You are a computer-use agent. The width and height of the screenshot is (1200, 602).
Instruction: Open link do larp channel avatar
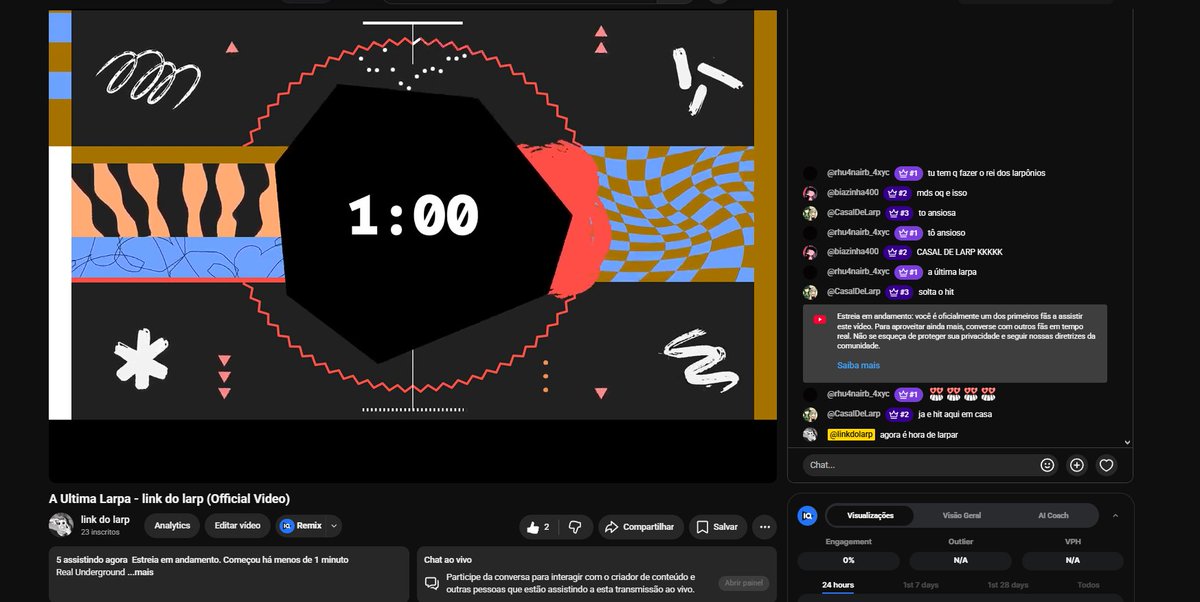(x=61, y=525)
